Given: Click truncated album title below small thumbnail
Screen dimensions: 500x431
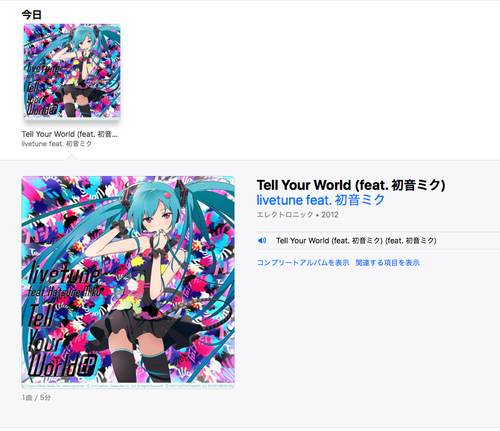Looking at the screenshot, I should (x=70, y=134).
